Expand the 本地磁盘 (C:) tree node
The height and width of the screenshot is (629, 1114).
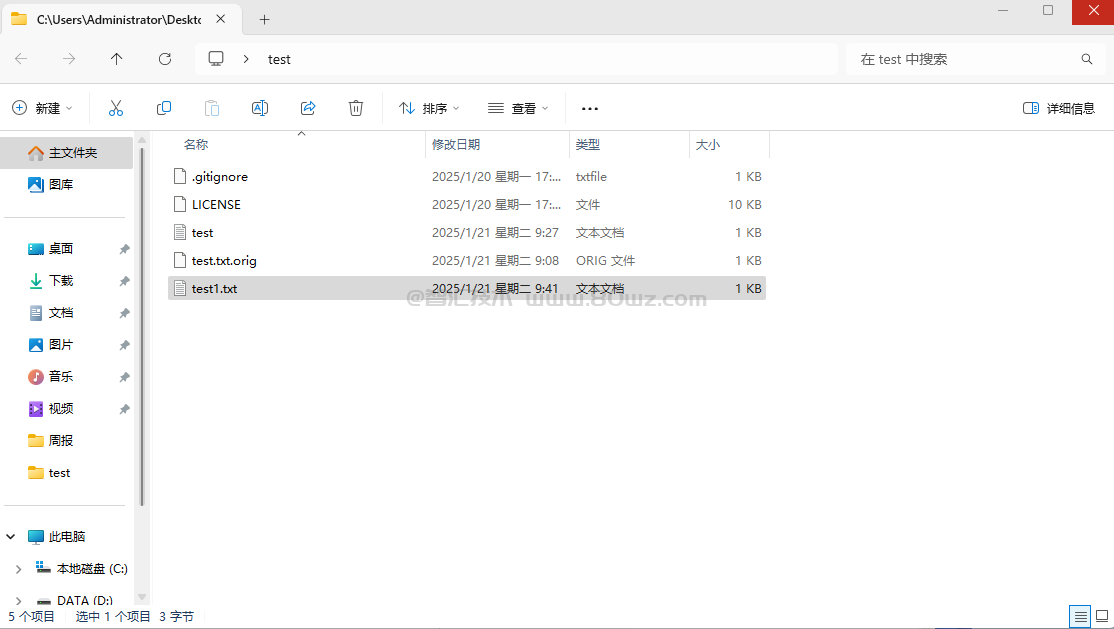pos(18,569)
